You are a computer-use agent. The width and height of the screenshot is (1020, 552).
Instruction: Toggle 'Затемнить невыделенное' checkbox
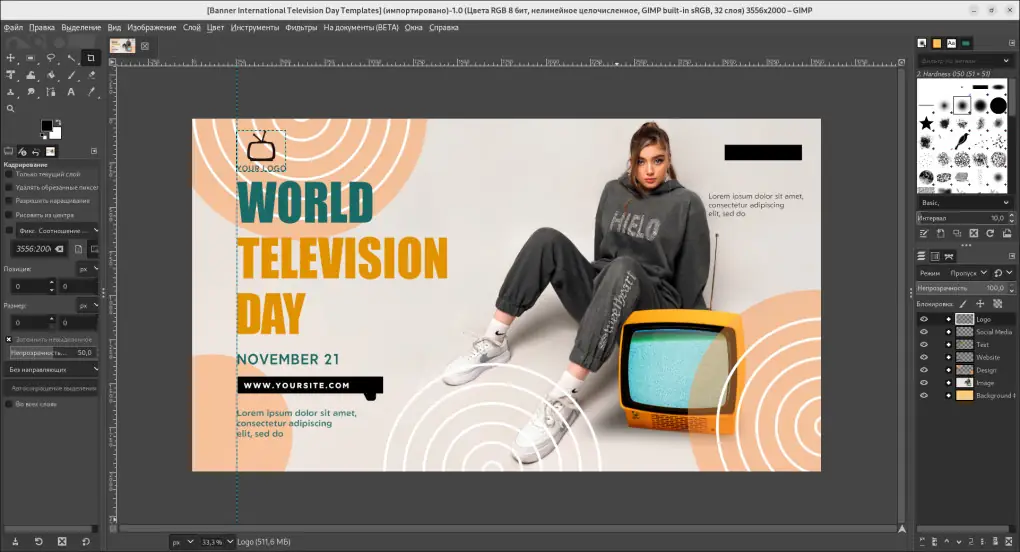tap(9, 339)
